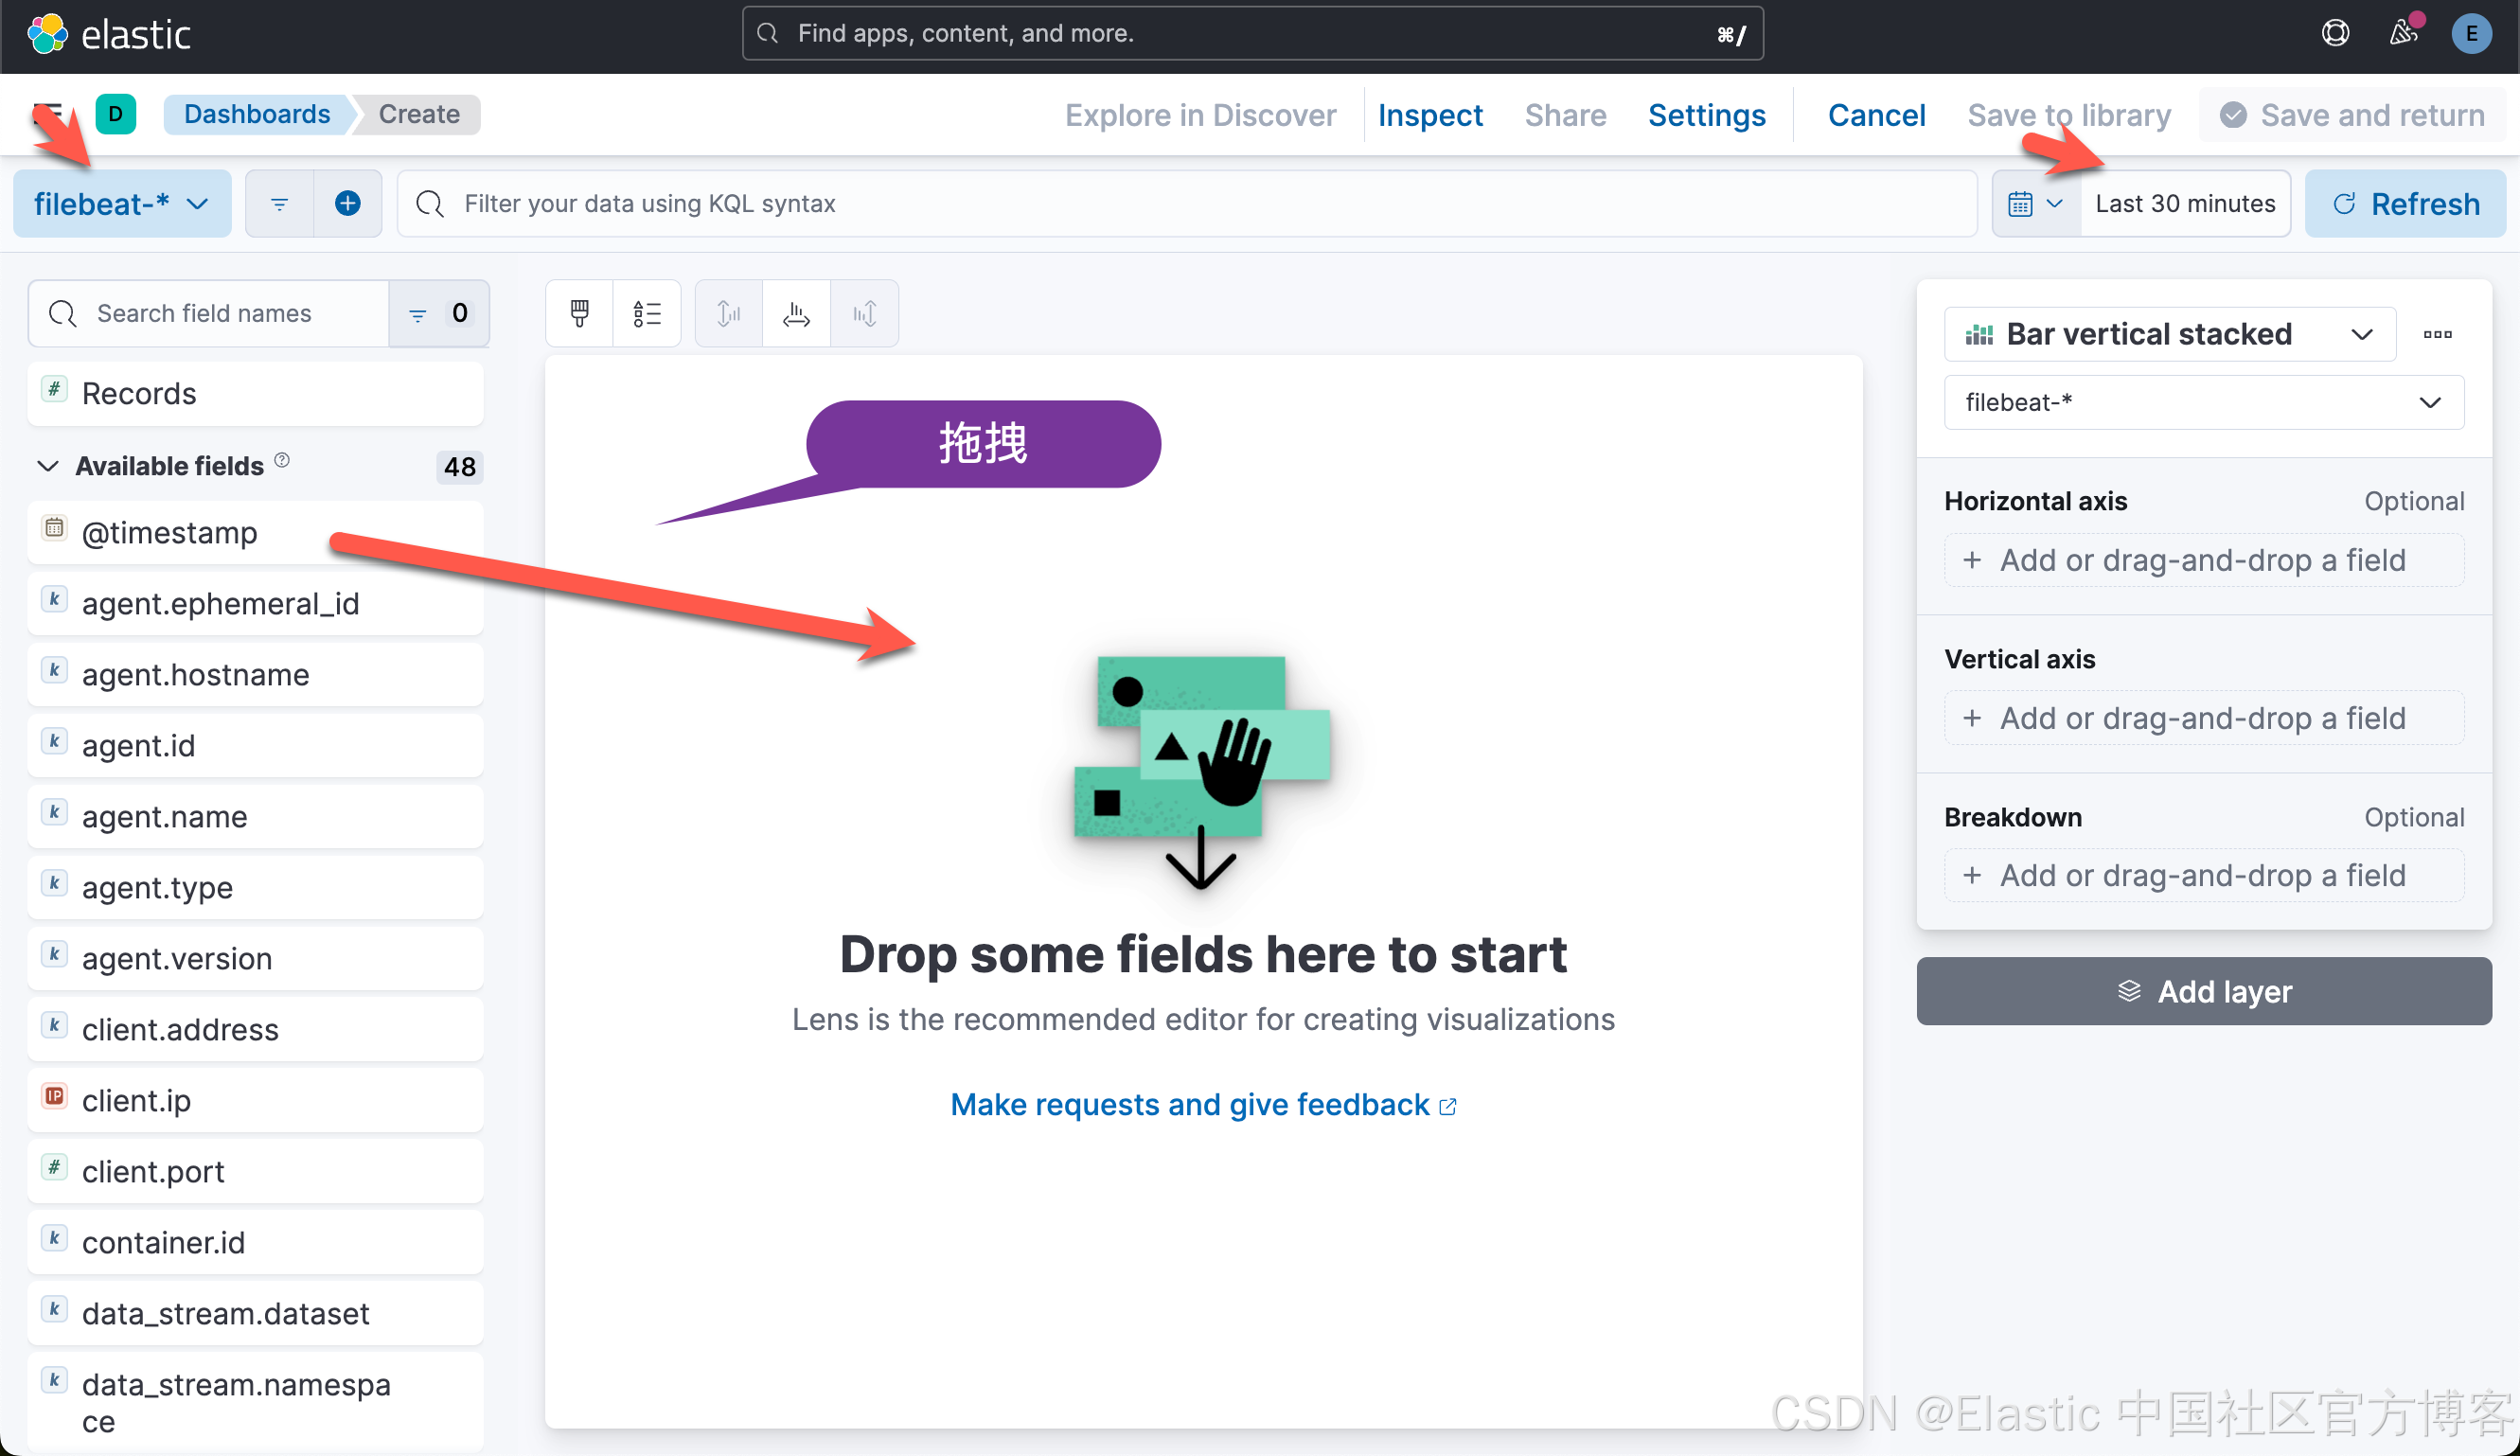The height and width of the screenshot is (1456, 2520).
Task: Open Make requests and give feedback link
Action: pos(1203,1104)
